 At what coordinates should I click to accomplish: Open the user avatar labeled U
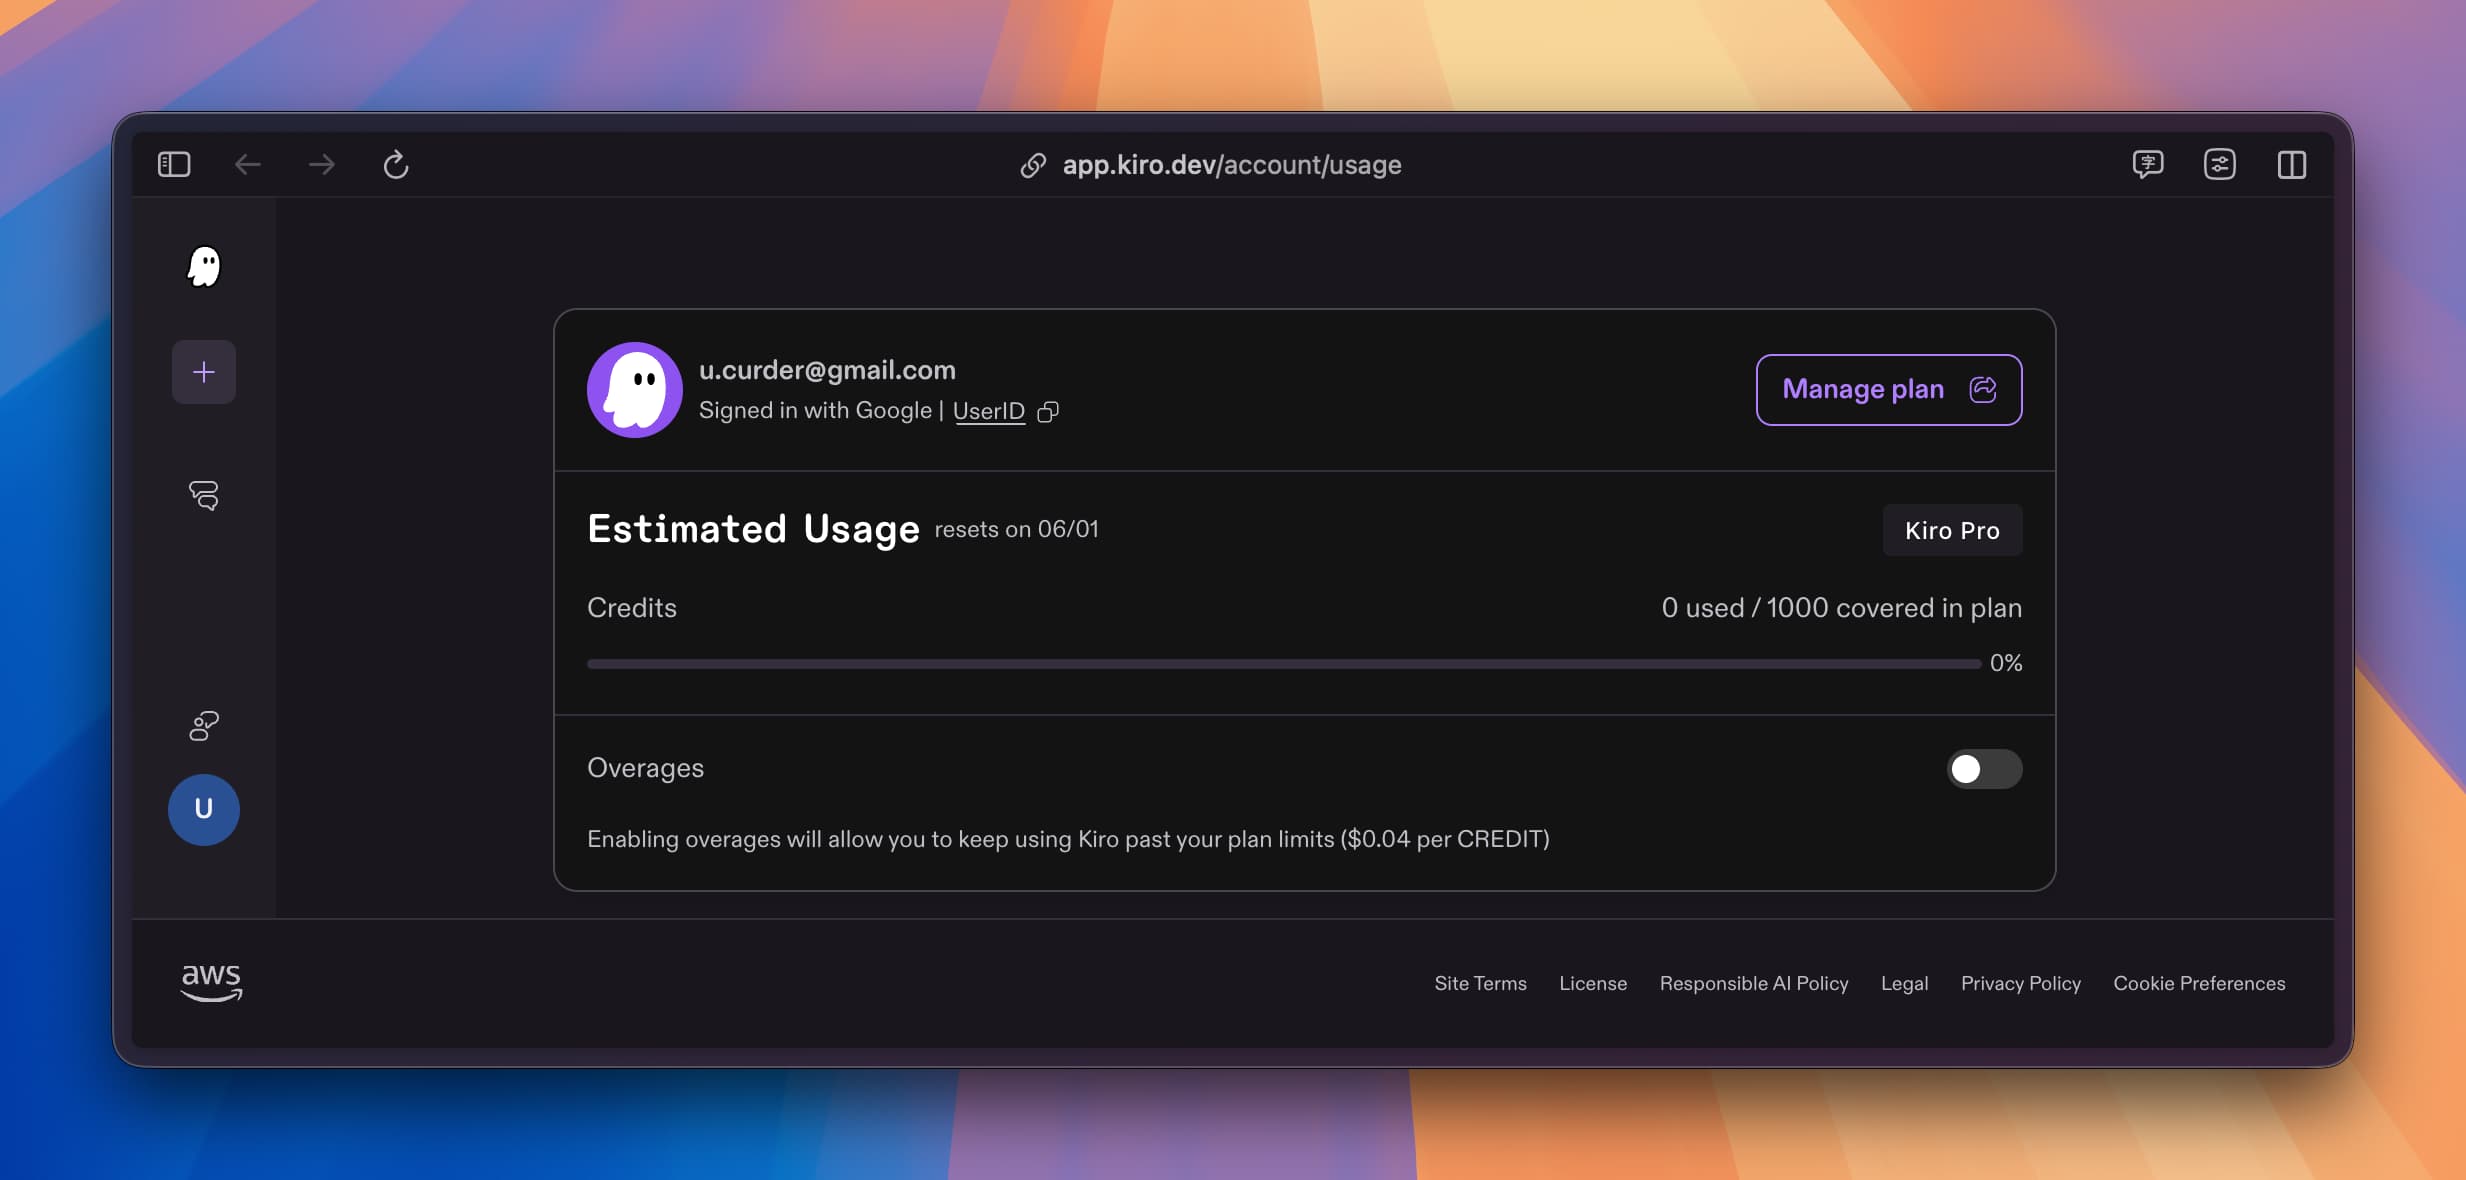[x=204, y=809]
